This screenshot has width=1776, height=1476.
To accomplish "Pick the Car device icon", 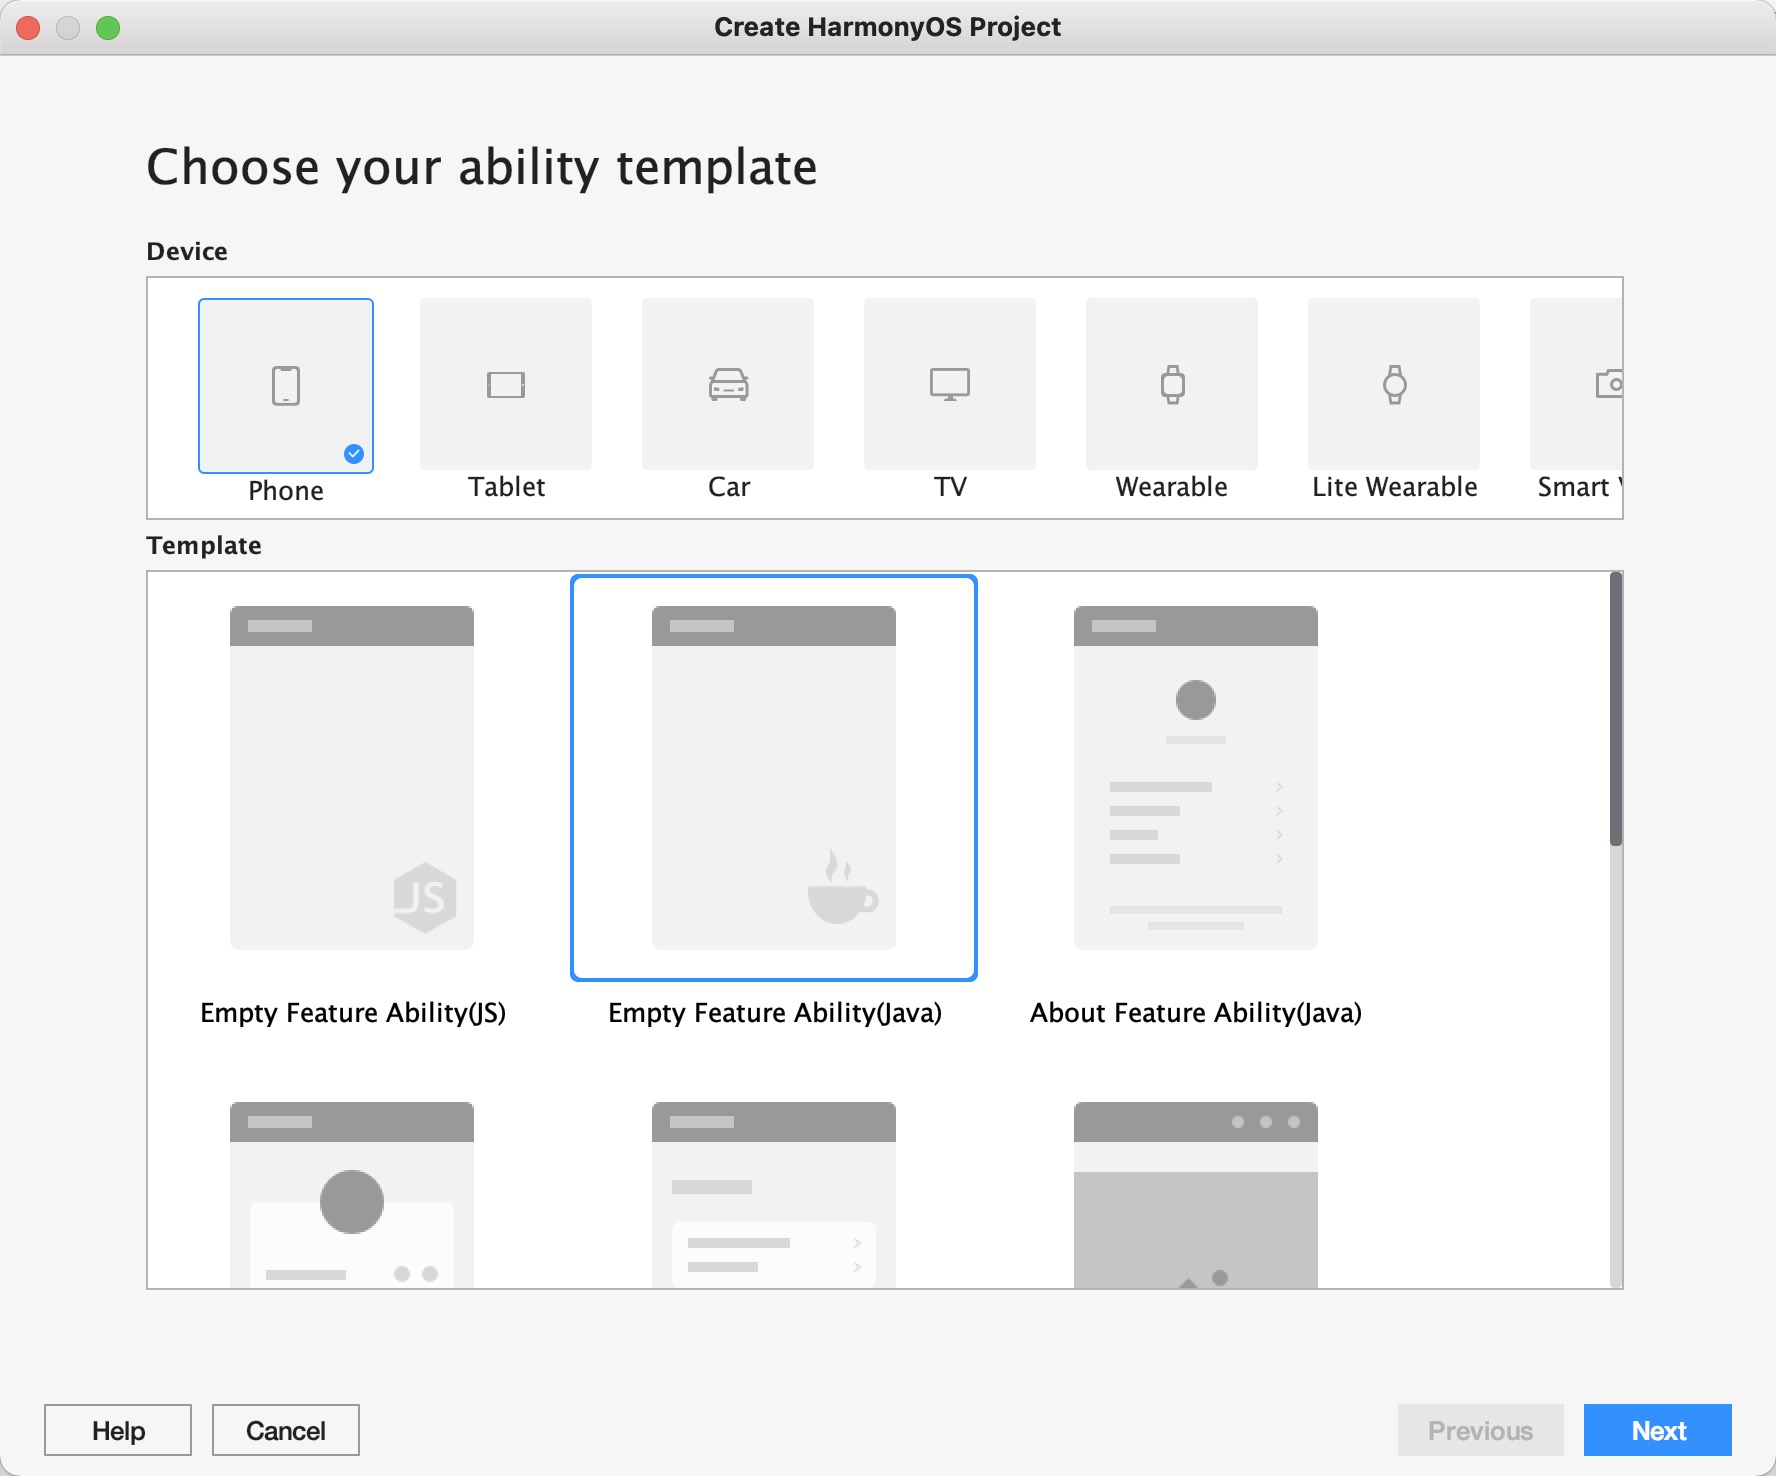I will pos(728,384).
